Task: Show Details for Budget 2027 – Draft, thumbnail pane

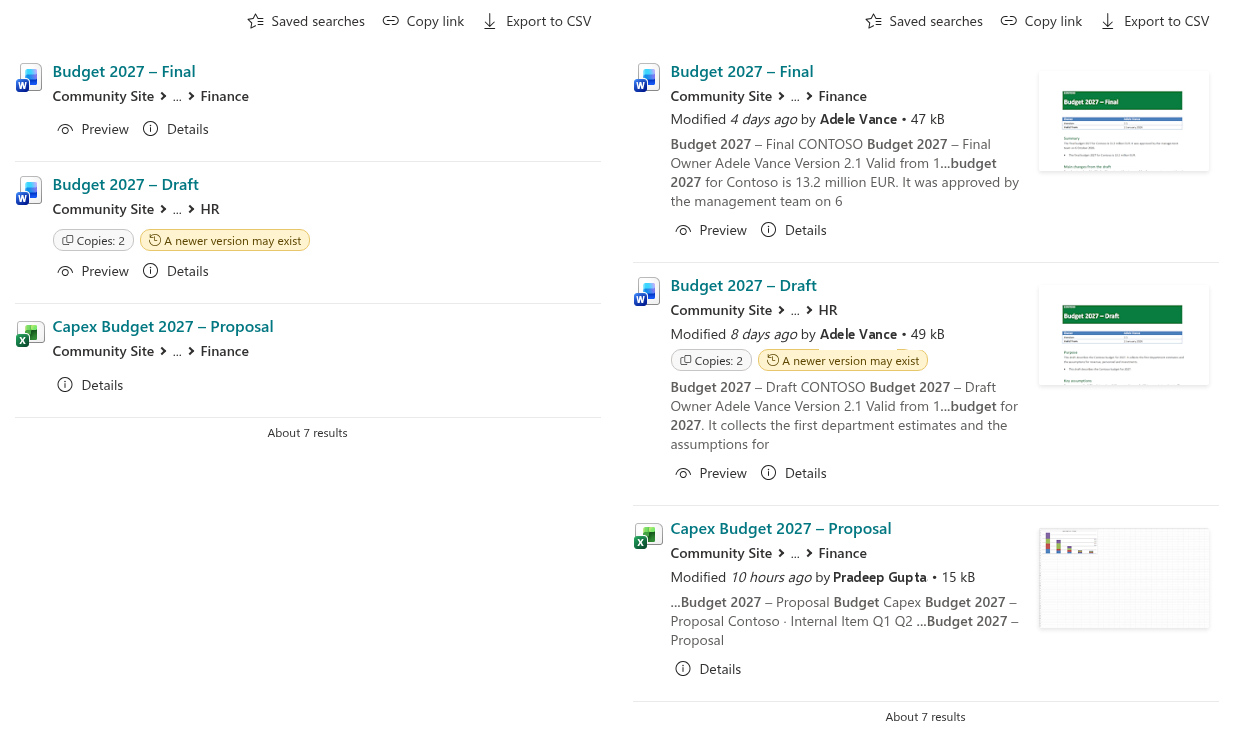Action: point(794,473)
